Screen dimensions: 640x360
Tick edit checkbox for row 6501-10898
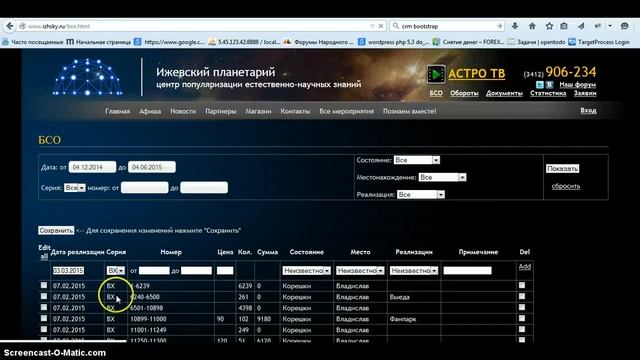click(44, 307)
